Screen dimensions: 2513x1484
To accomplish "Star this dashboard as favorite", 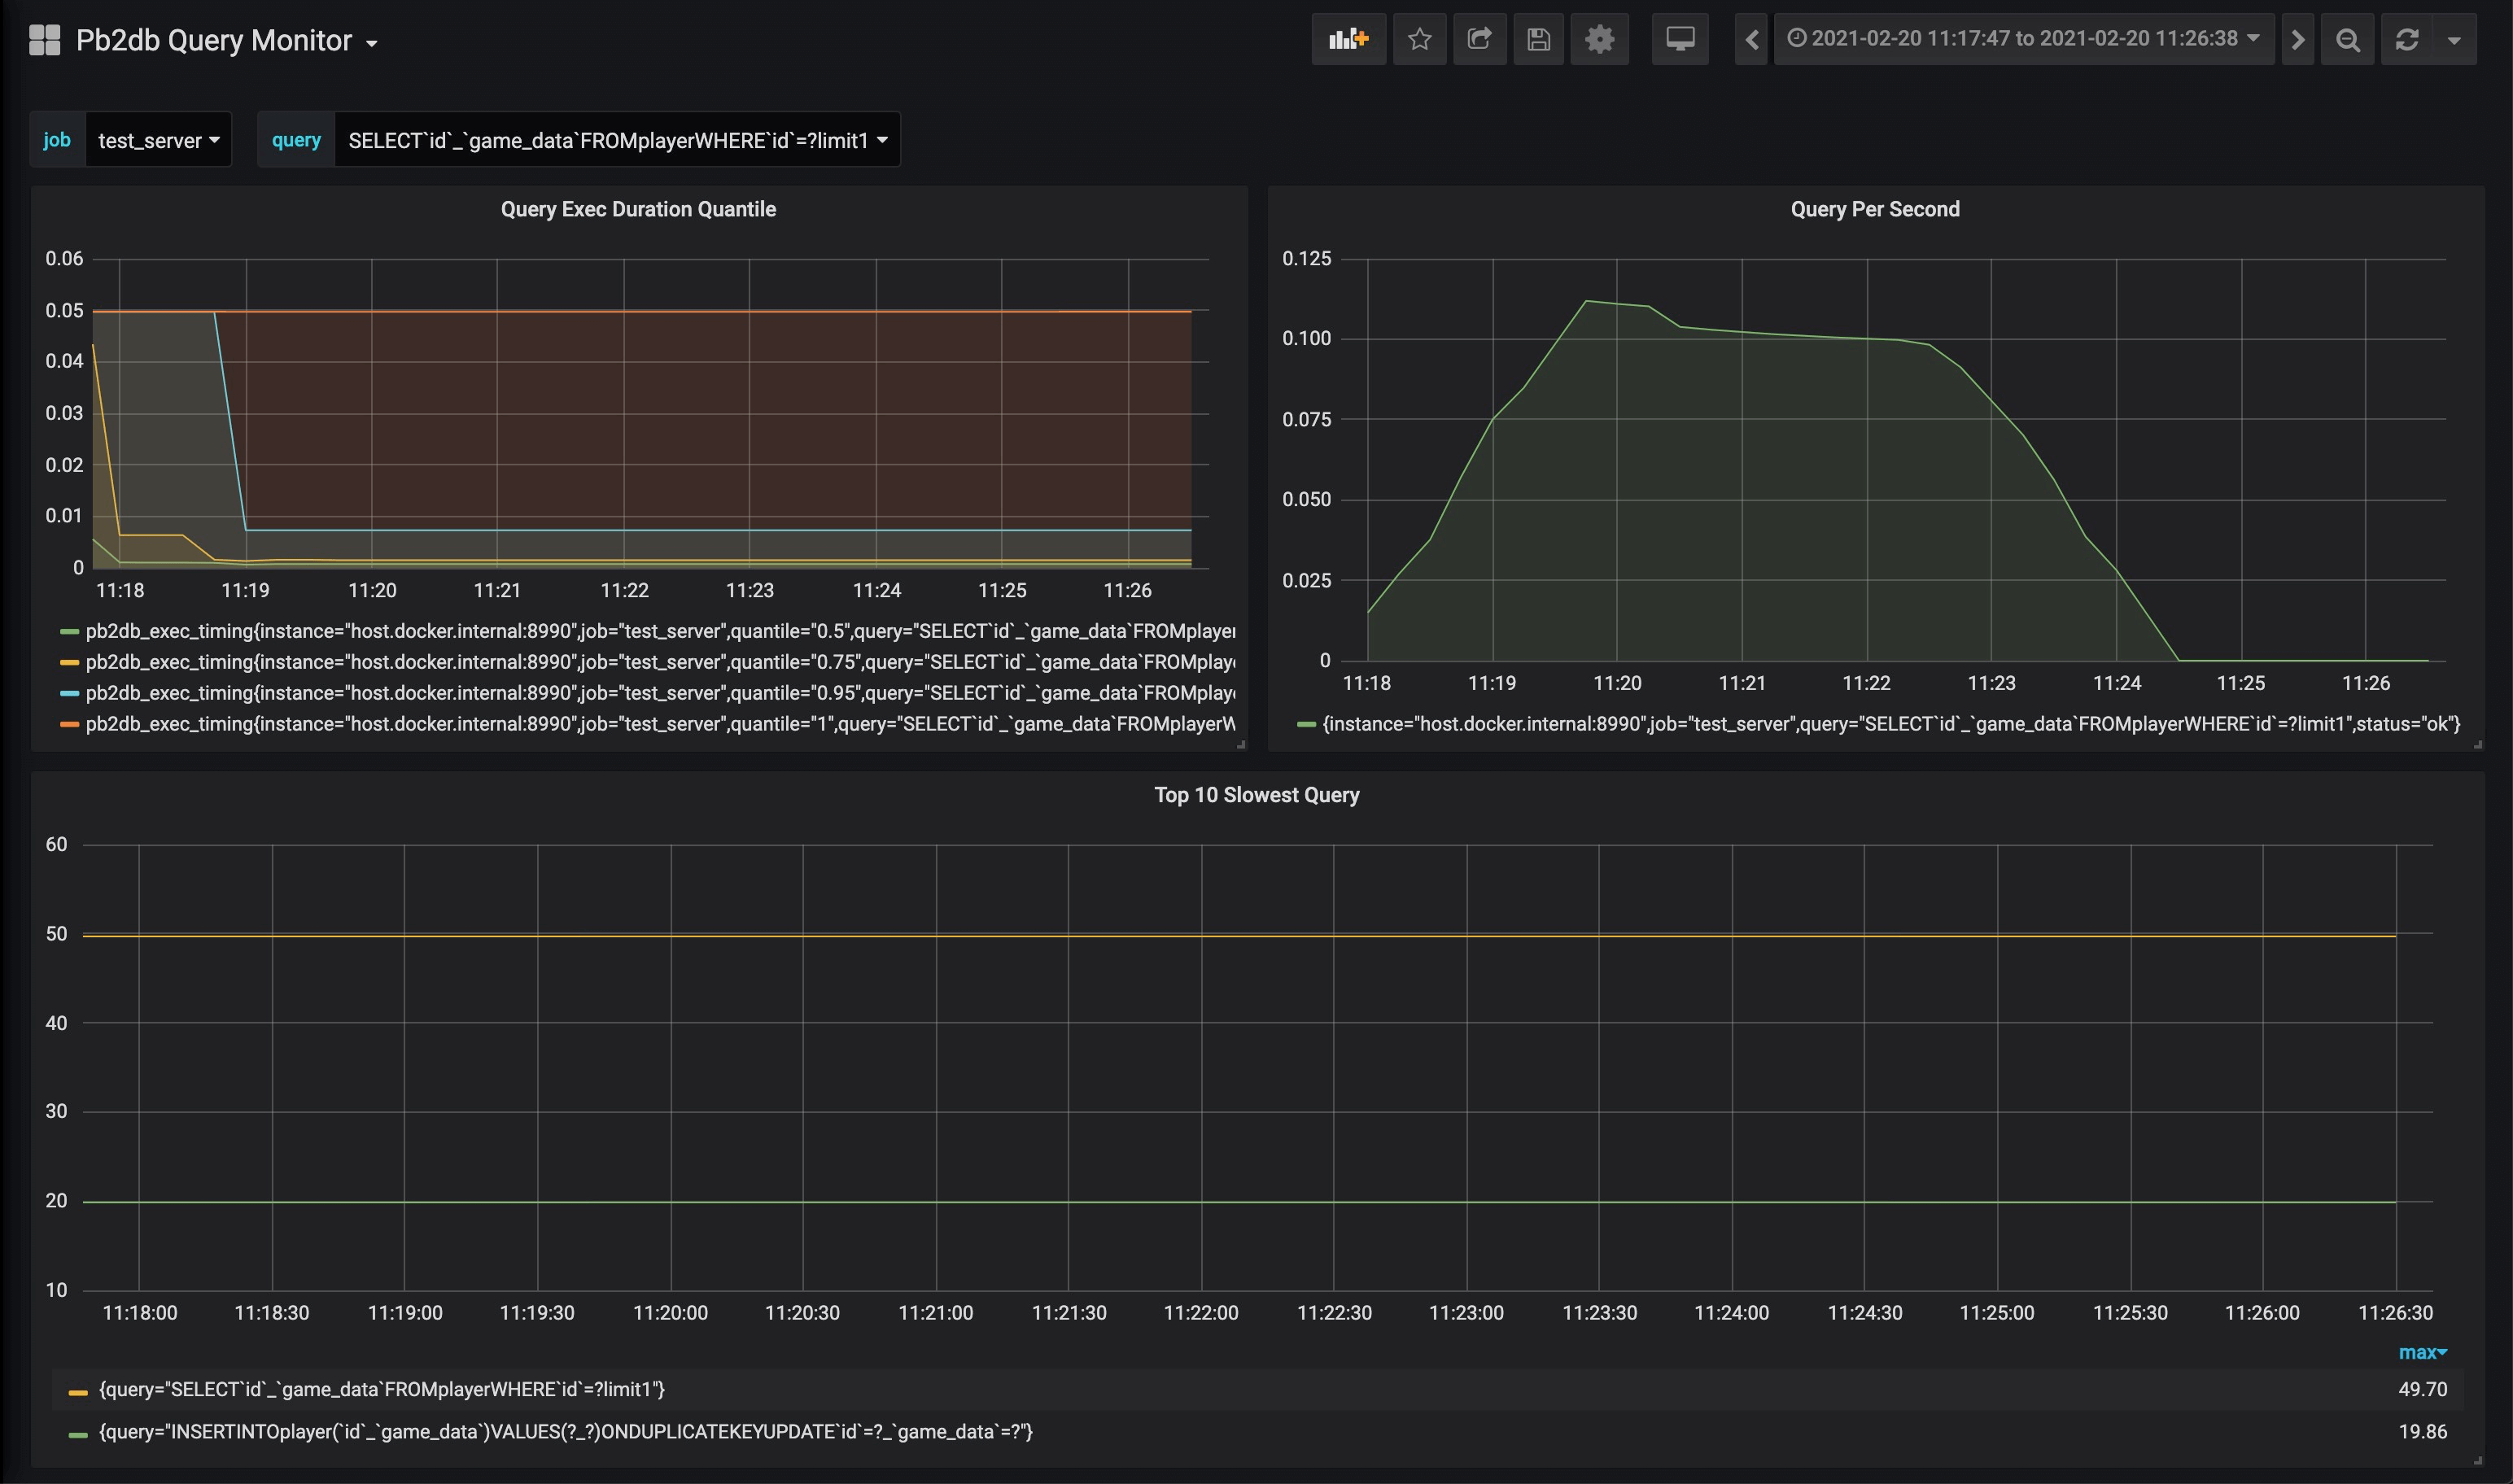I will pyautogui.click(x=1419, y=40).
